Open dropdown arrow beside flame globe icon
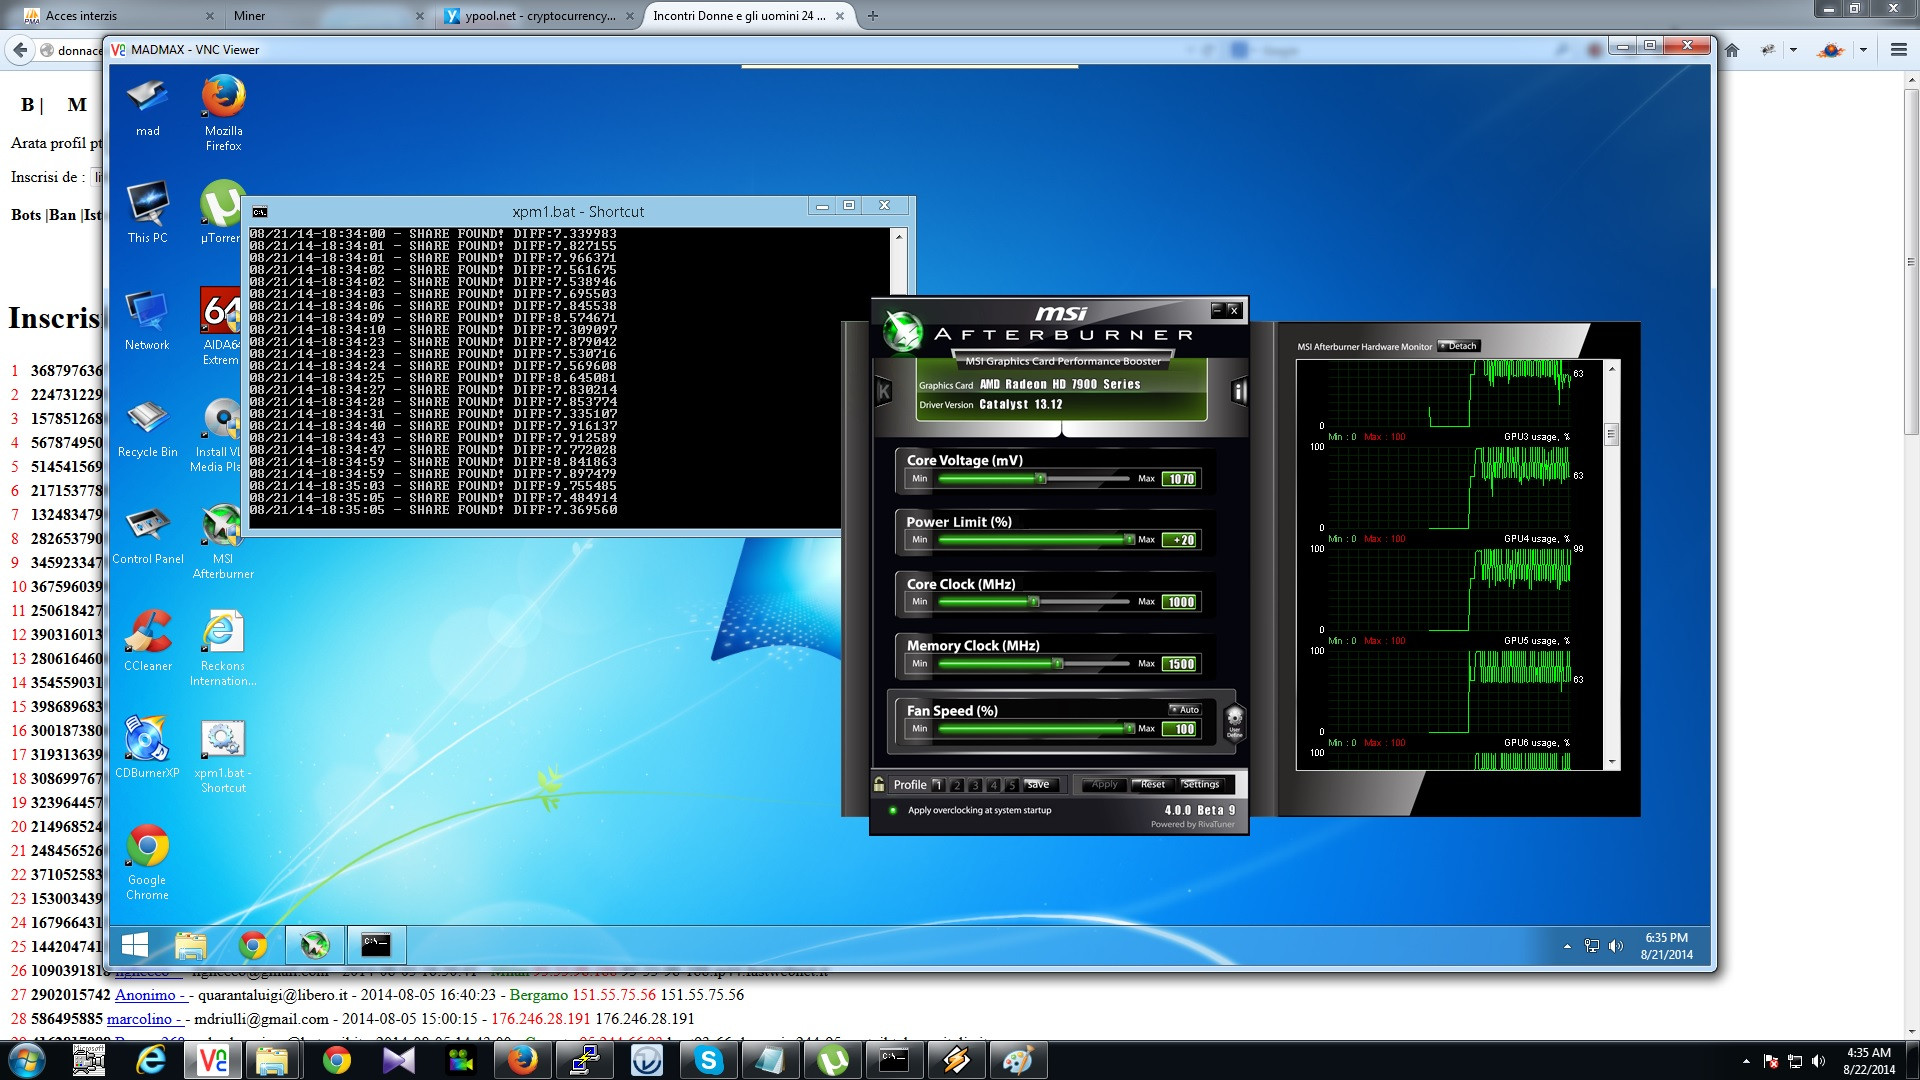 1863,50
